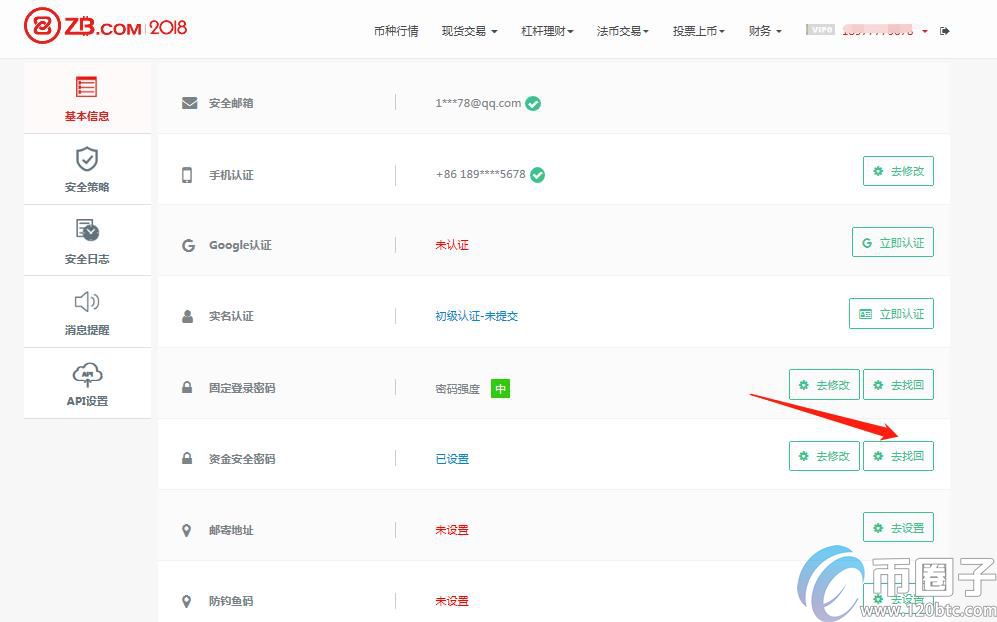Click the ZB.com logo
The image size is (997, 622).
point(106,27)
